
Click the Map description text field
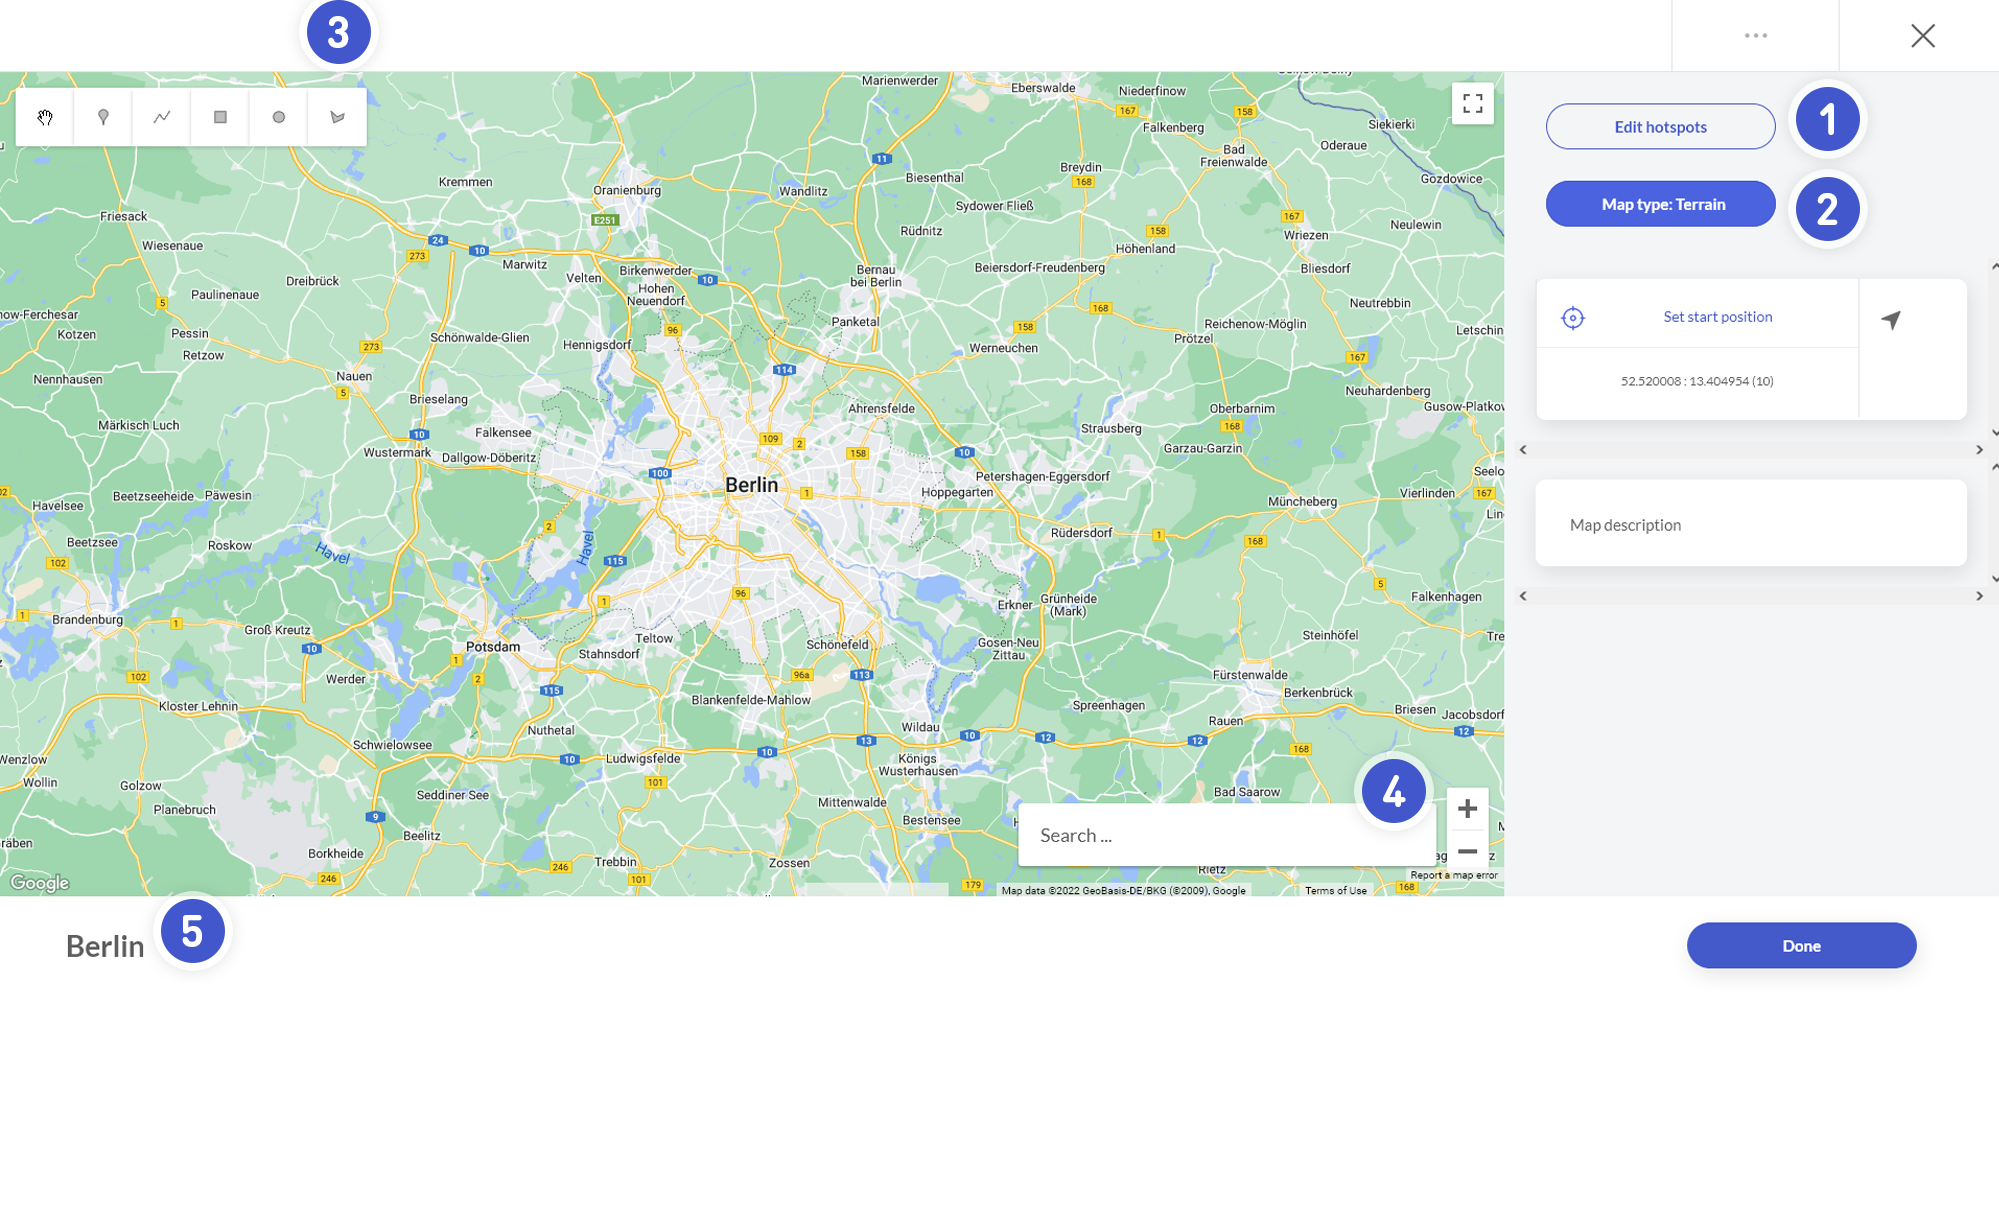click(x=1750, y=524)
